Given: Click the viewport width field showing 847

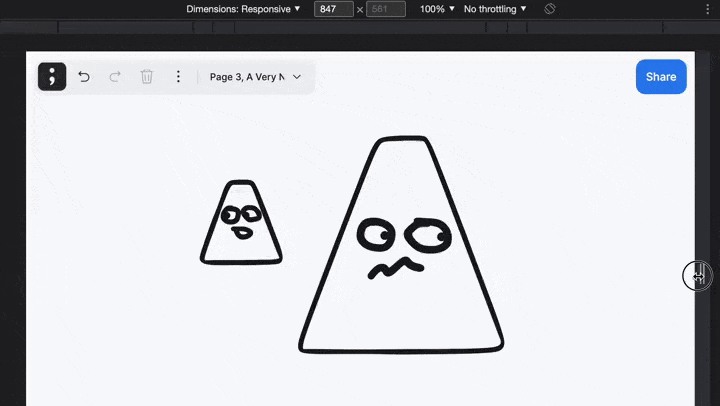Looking at the screenshot, I should point(333,9).
